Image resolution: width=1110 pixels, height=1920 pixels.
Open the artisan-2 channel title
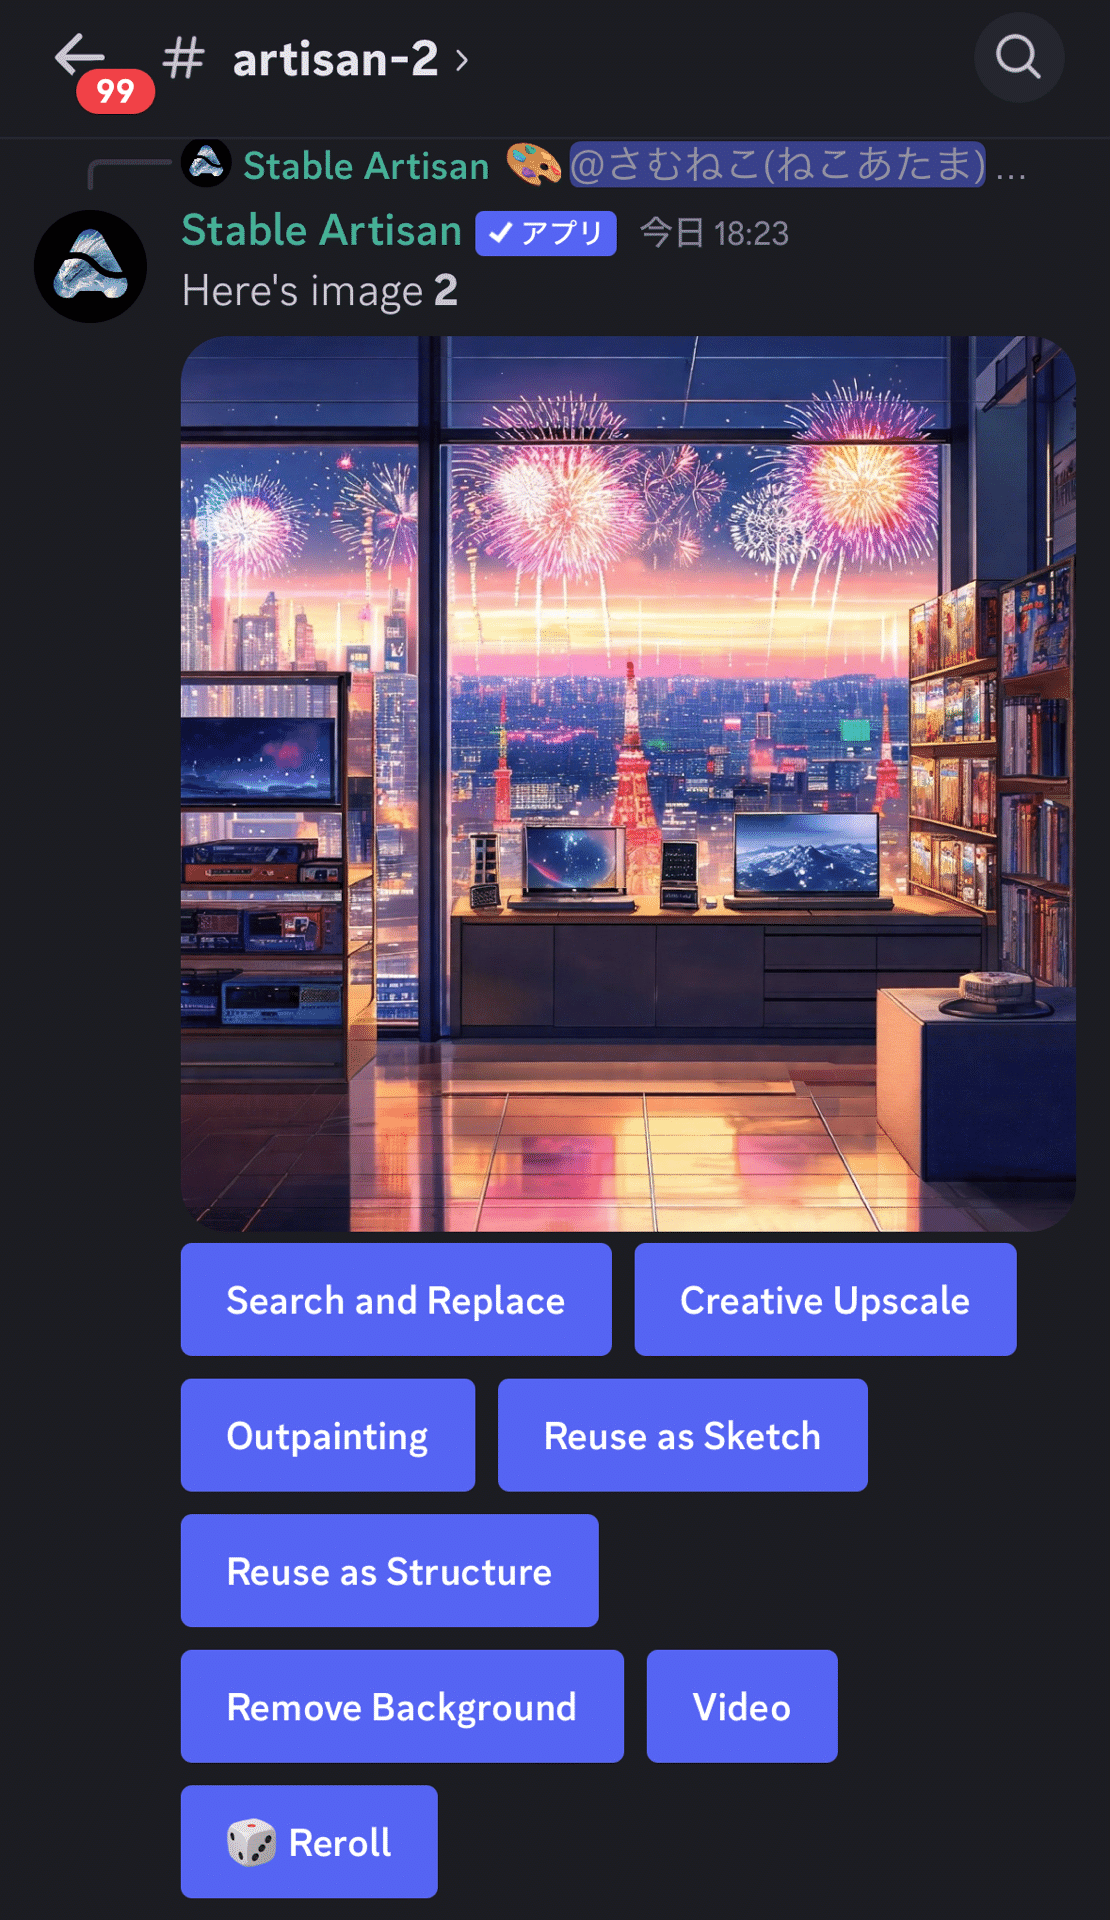(335, 59)
